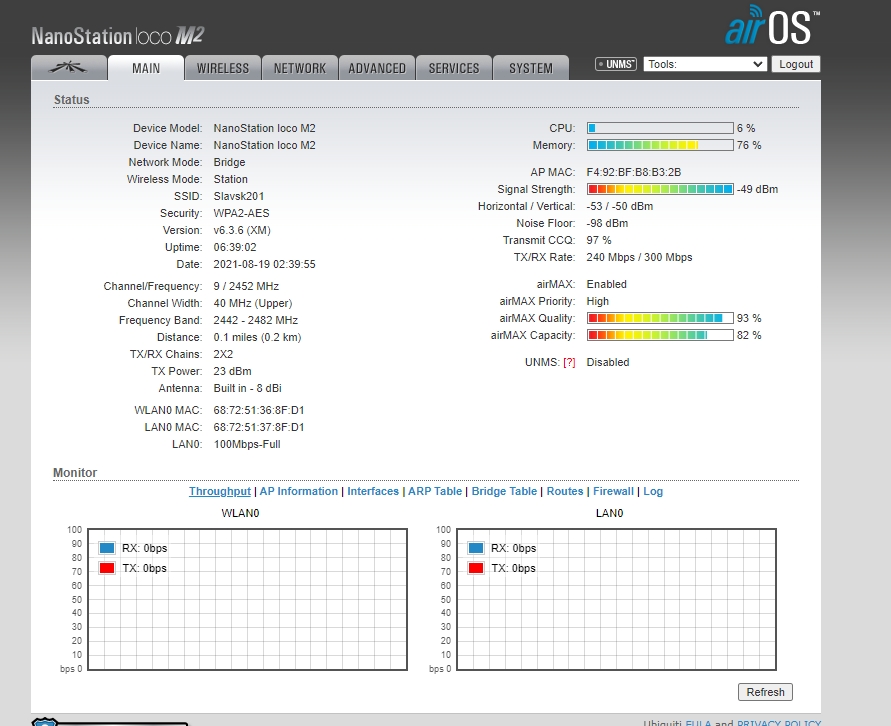Open the ARP Table link
This screenshot has height=726, width=891.
(x=435, y=491)
